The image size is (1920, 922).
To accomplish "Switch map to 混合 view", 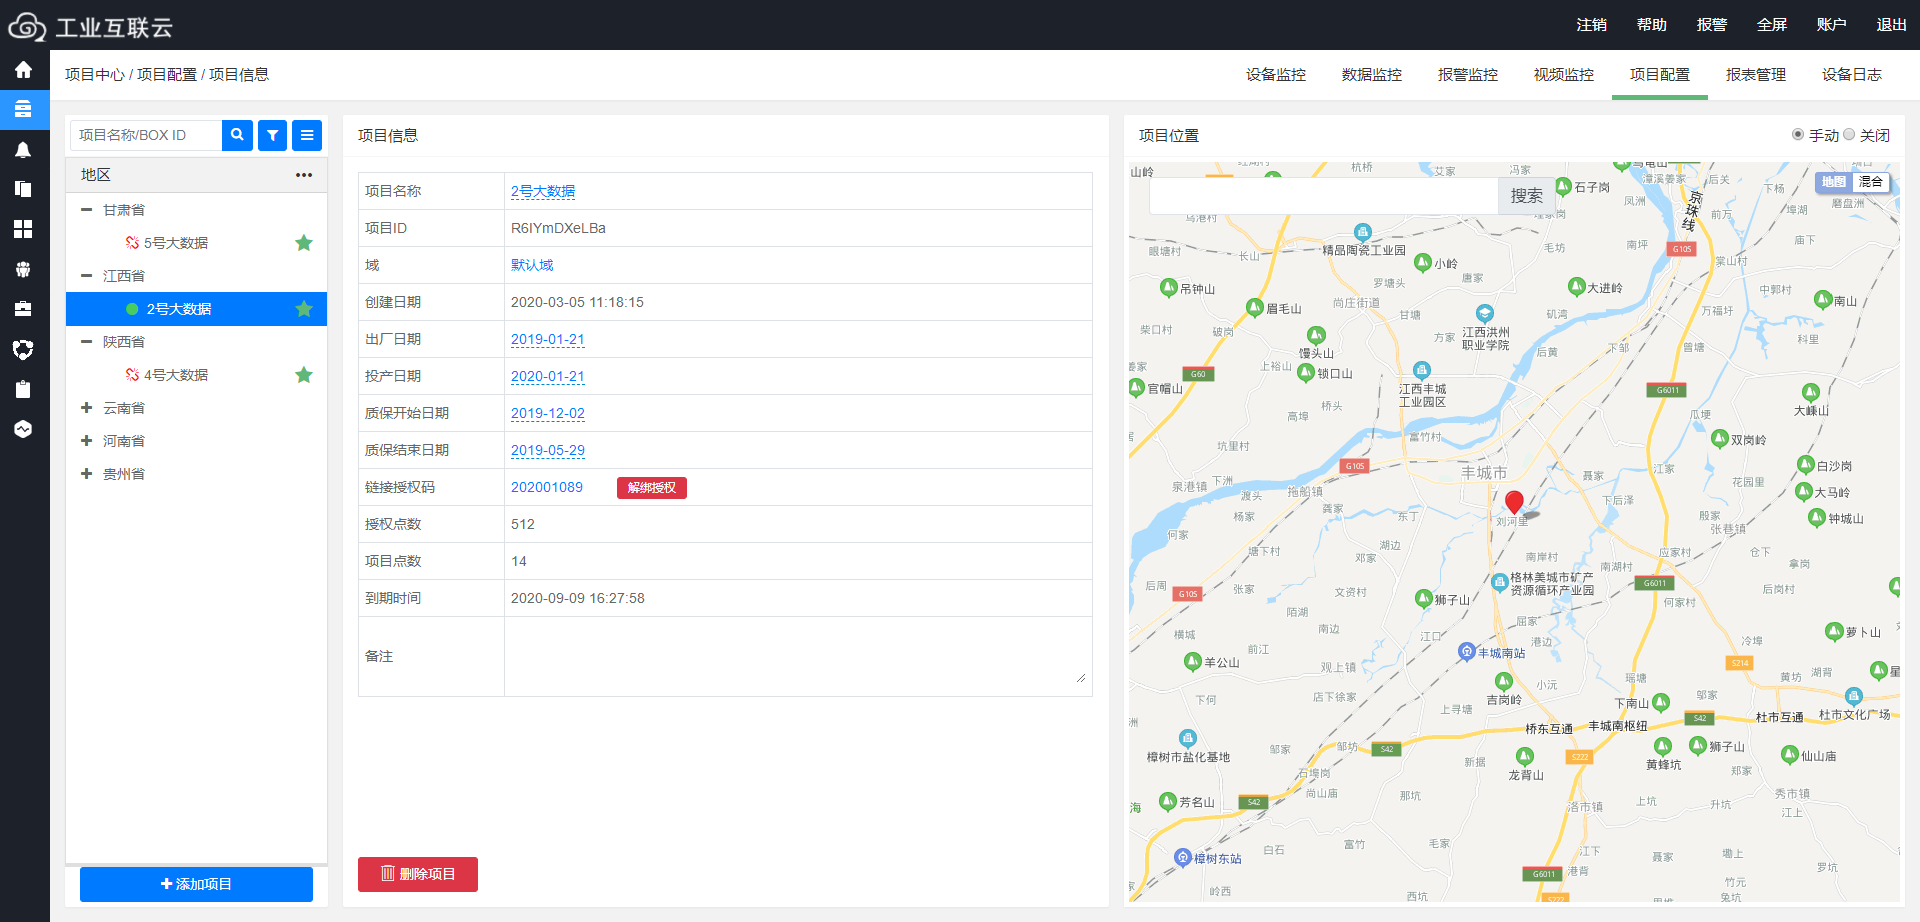I will (x=1871, y=182).
